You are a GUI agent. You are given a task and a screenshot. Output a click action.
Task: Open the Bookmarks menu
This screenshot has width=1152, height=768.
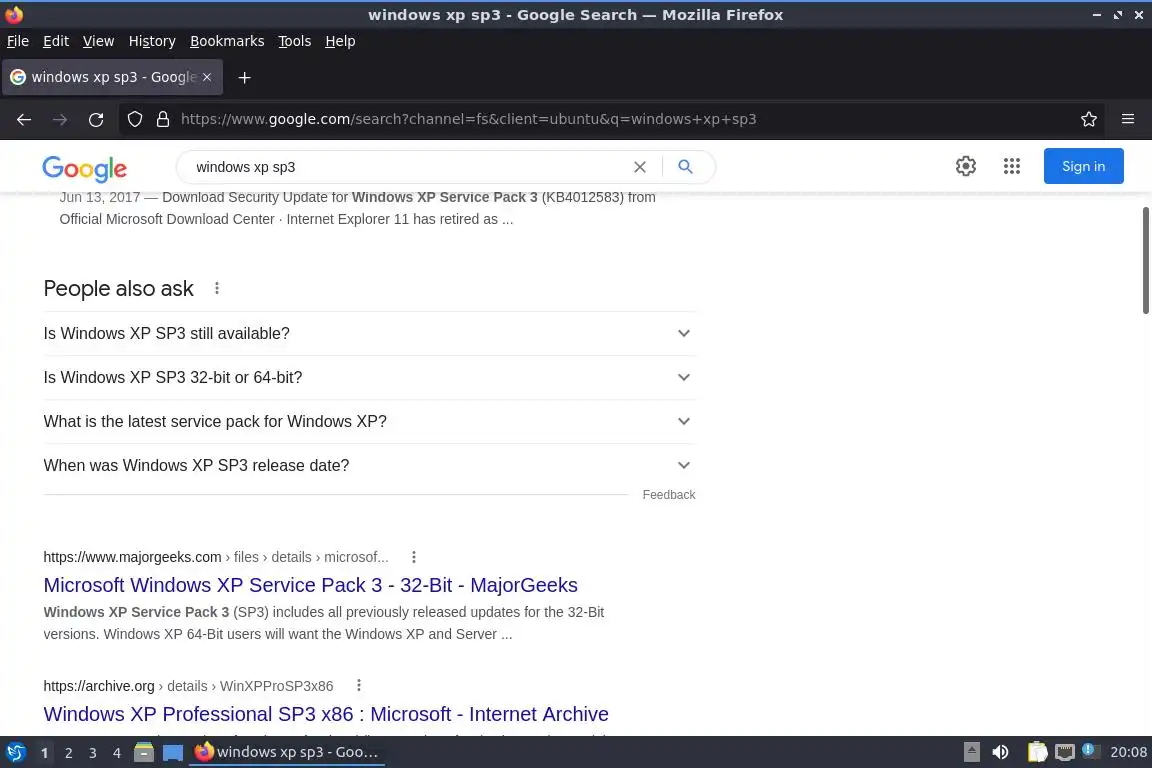pyautogui.click(x=227, y=41)
